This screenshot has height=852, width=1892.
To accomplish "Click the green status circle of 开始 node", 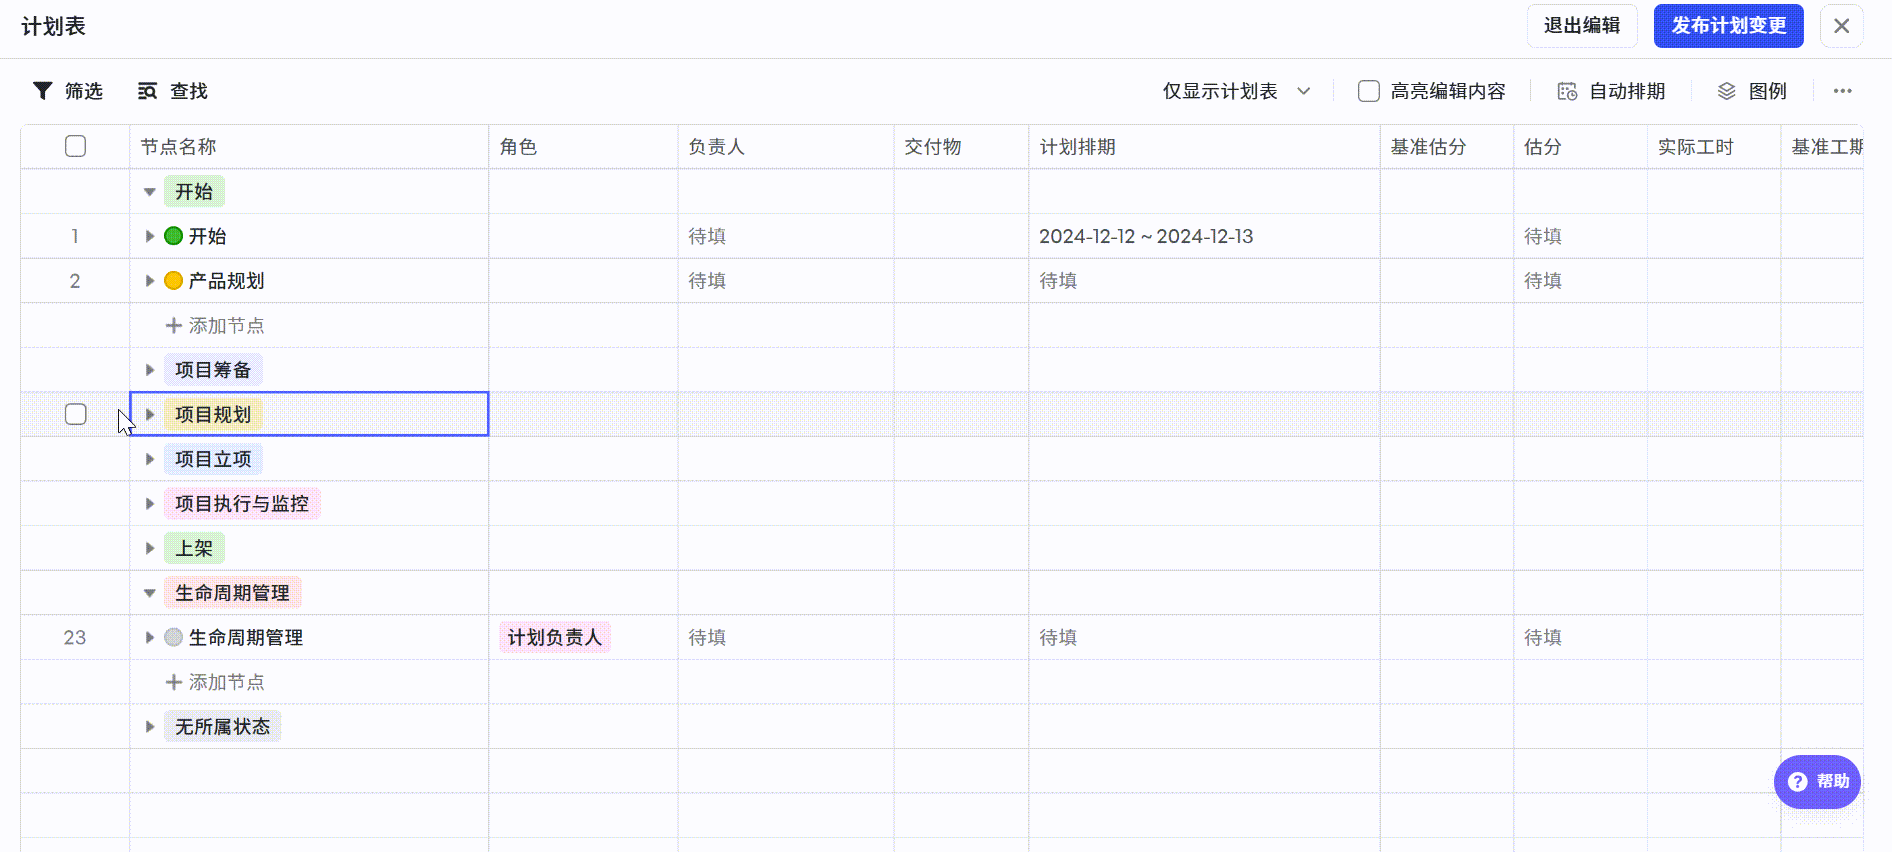I will (x=173, y=236).
